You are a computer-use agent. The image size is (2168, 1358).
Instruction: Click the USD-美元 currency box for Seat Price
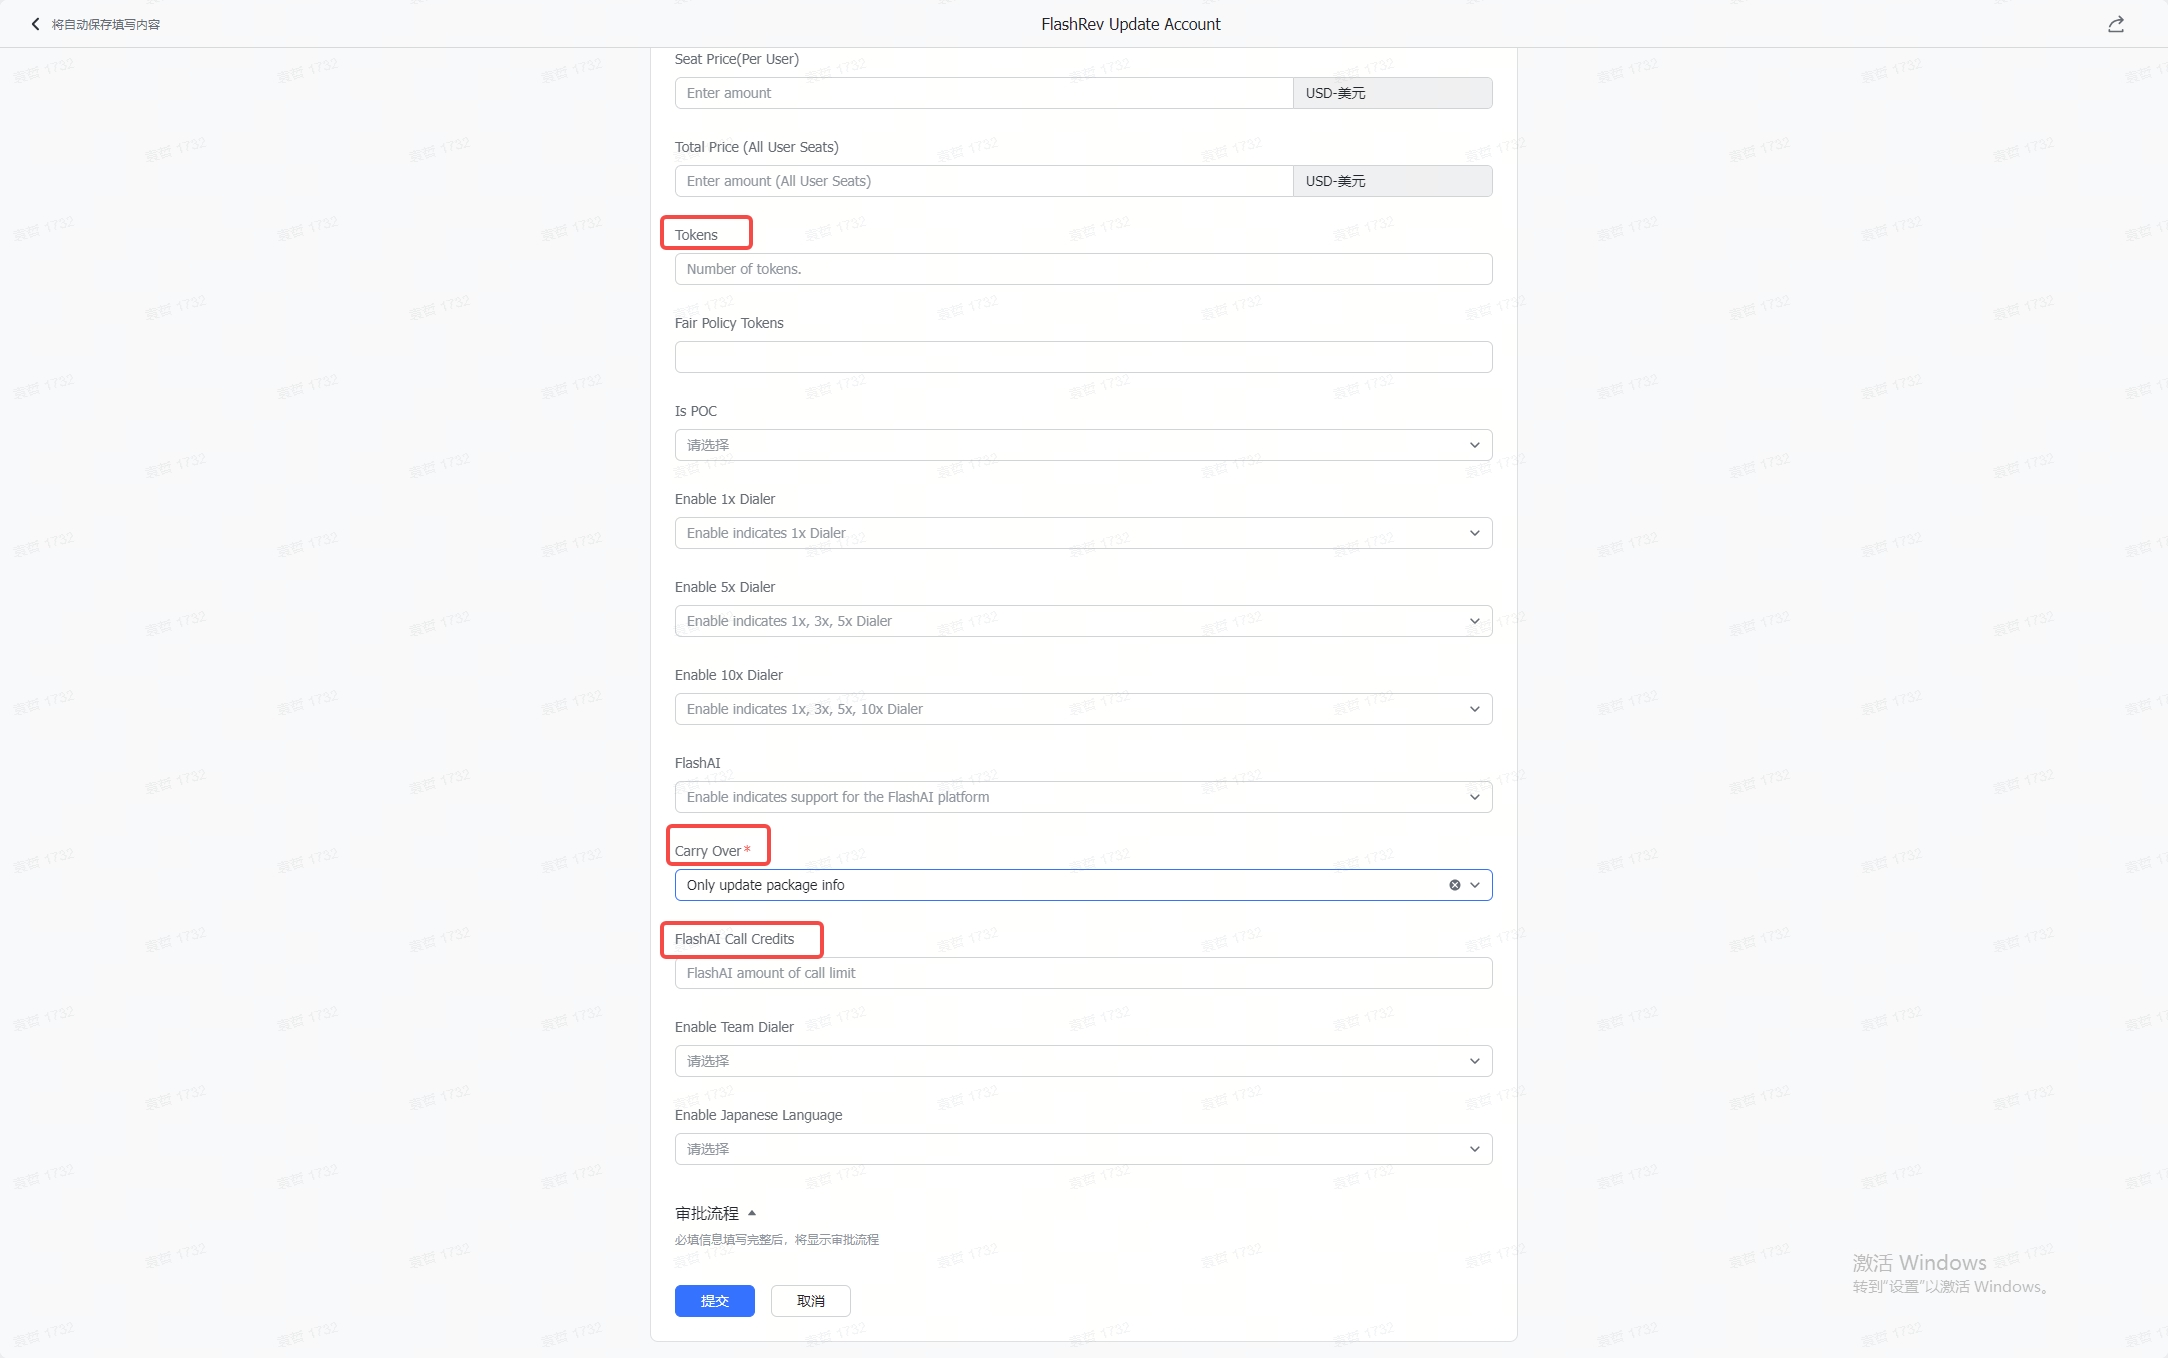(1393, 93)
